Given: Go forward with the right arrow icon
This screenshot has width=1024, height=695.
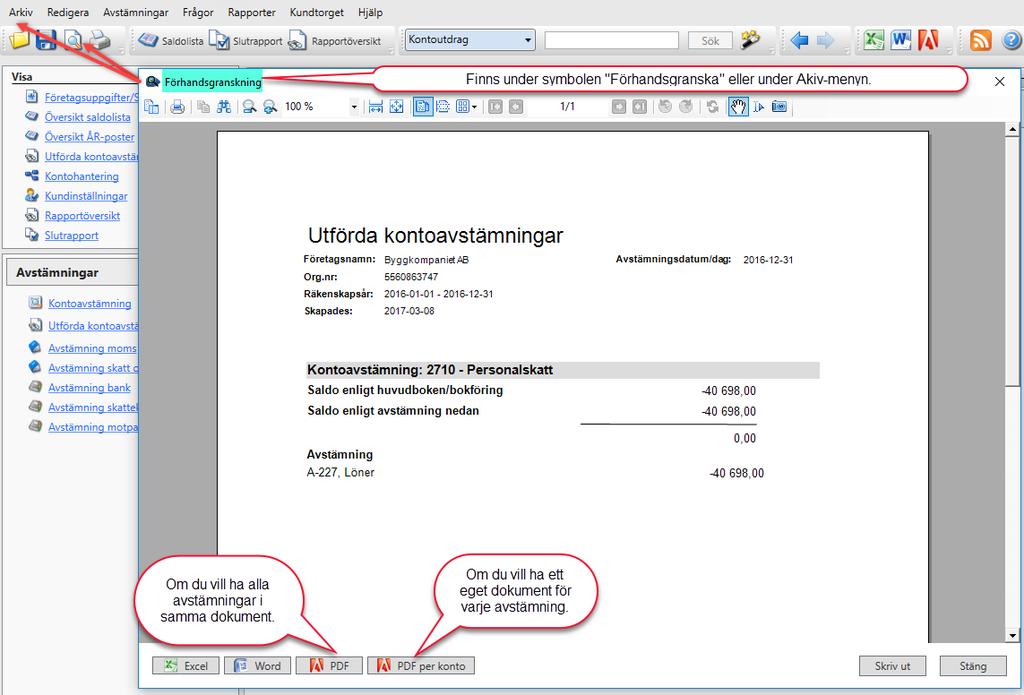Looking at the screenshot, I should [825, 40].
